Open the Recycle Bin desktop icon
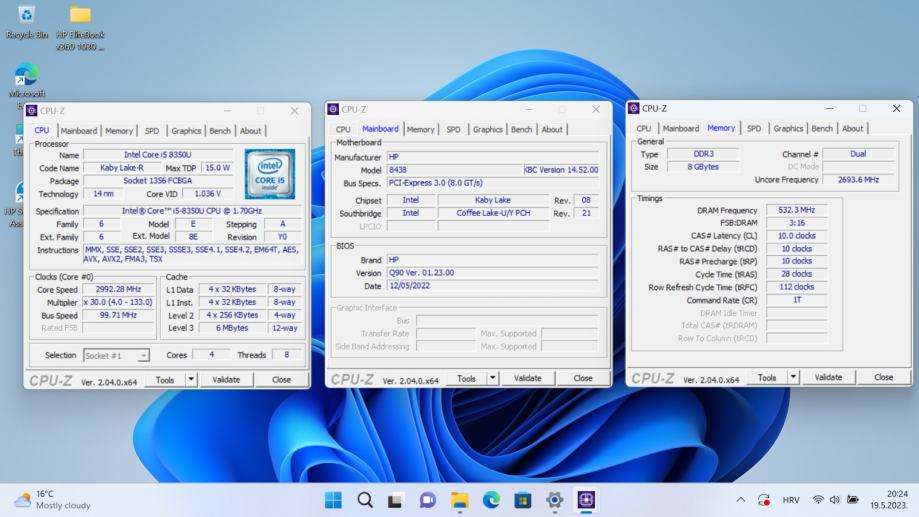 pos(27,18)
